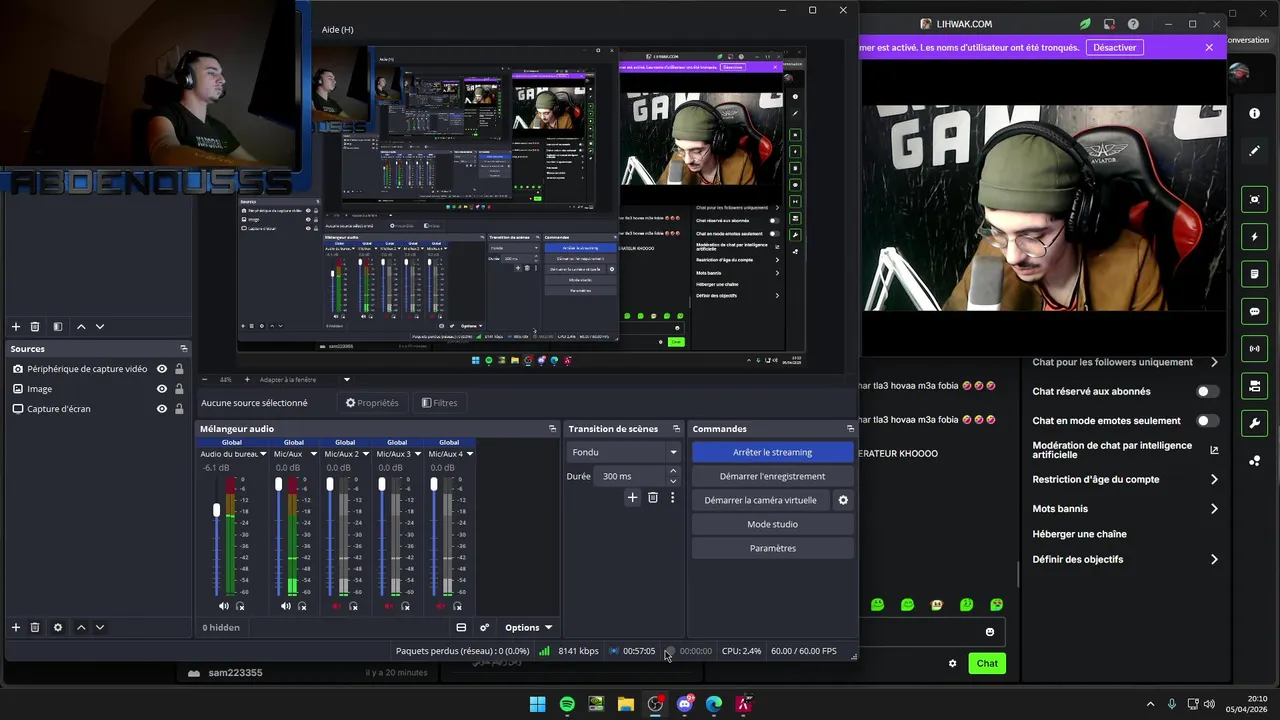Add a scene with the scenes plus icon
The height and width of the screenshot is (720, 1280).
pos(15,326)
